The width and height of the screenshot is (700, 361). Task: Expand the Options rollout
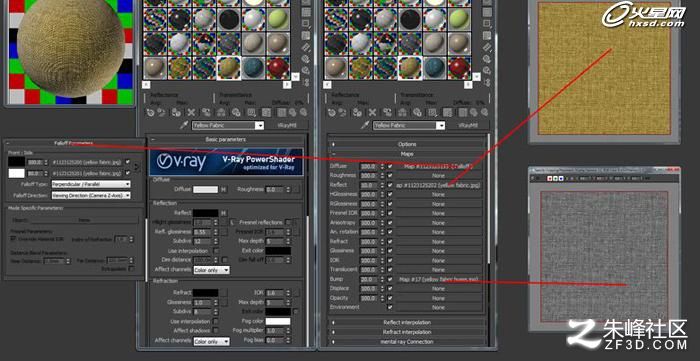coord(407,144)
